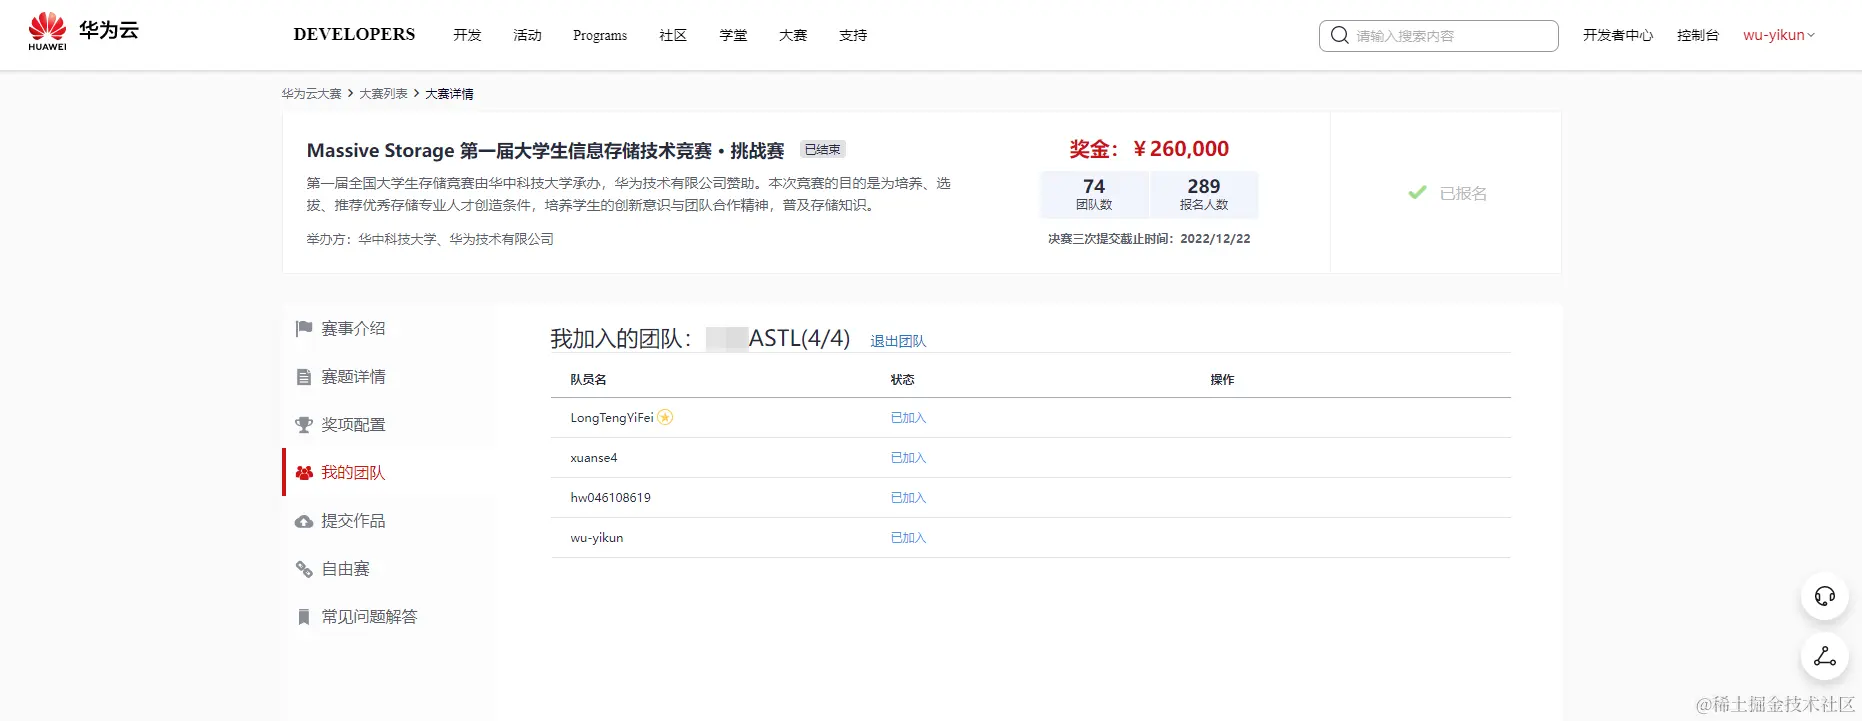Open the 支持 menu
1862x721 pixels.
853,35
